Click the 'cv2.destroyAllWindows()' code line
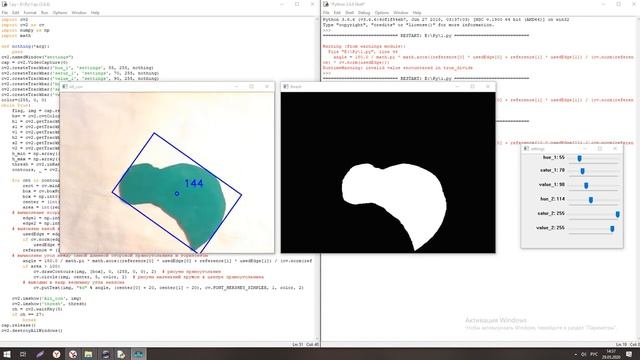 coord(32,331)
